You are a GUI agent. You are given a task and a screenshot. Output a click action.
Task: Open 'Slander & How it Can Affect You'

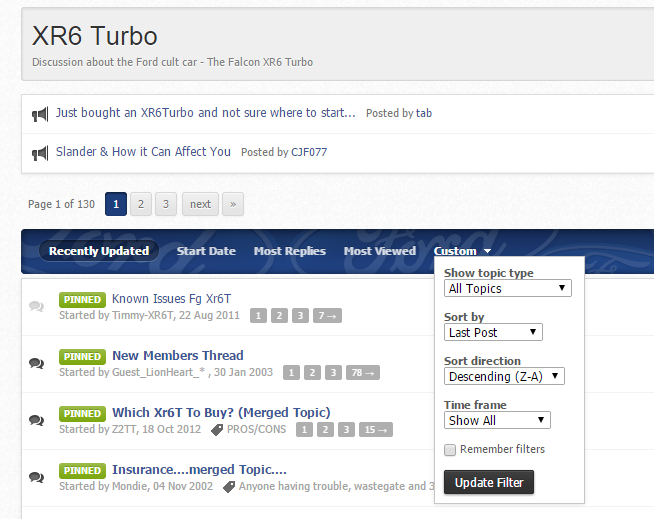143,151
